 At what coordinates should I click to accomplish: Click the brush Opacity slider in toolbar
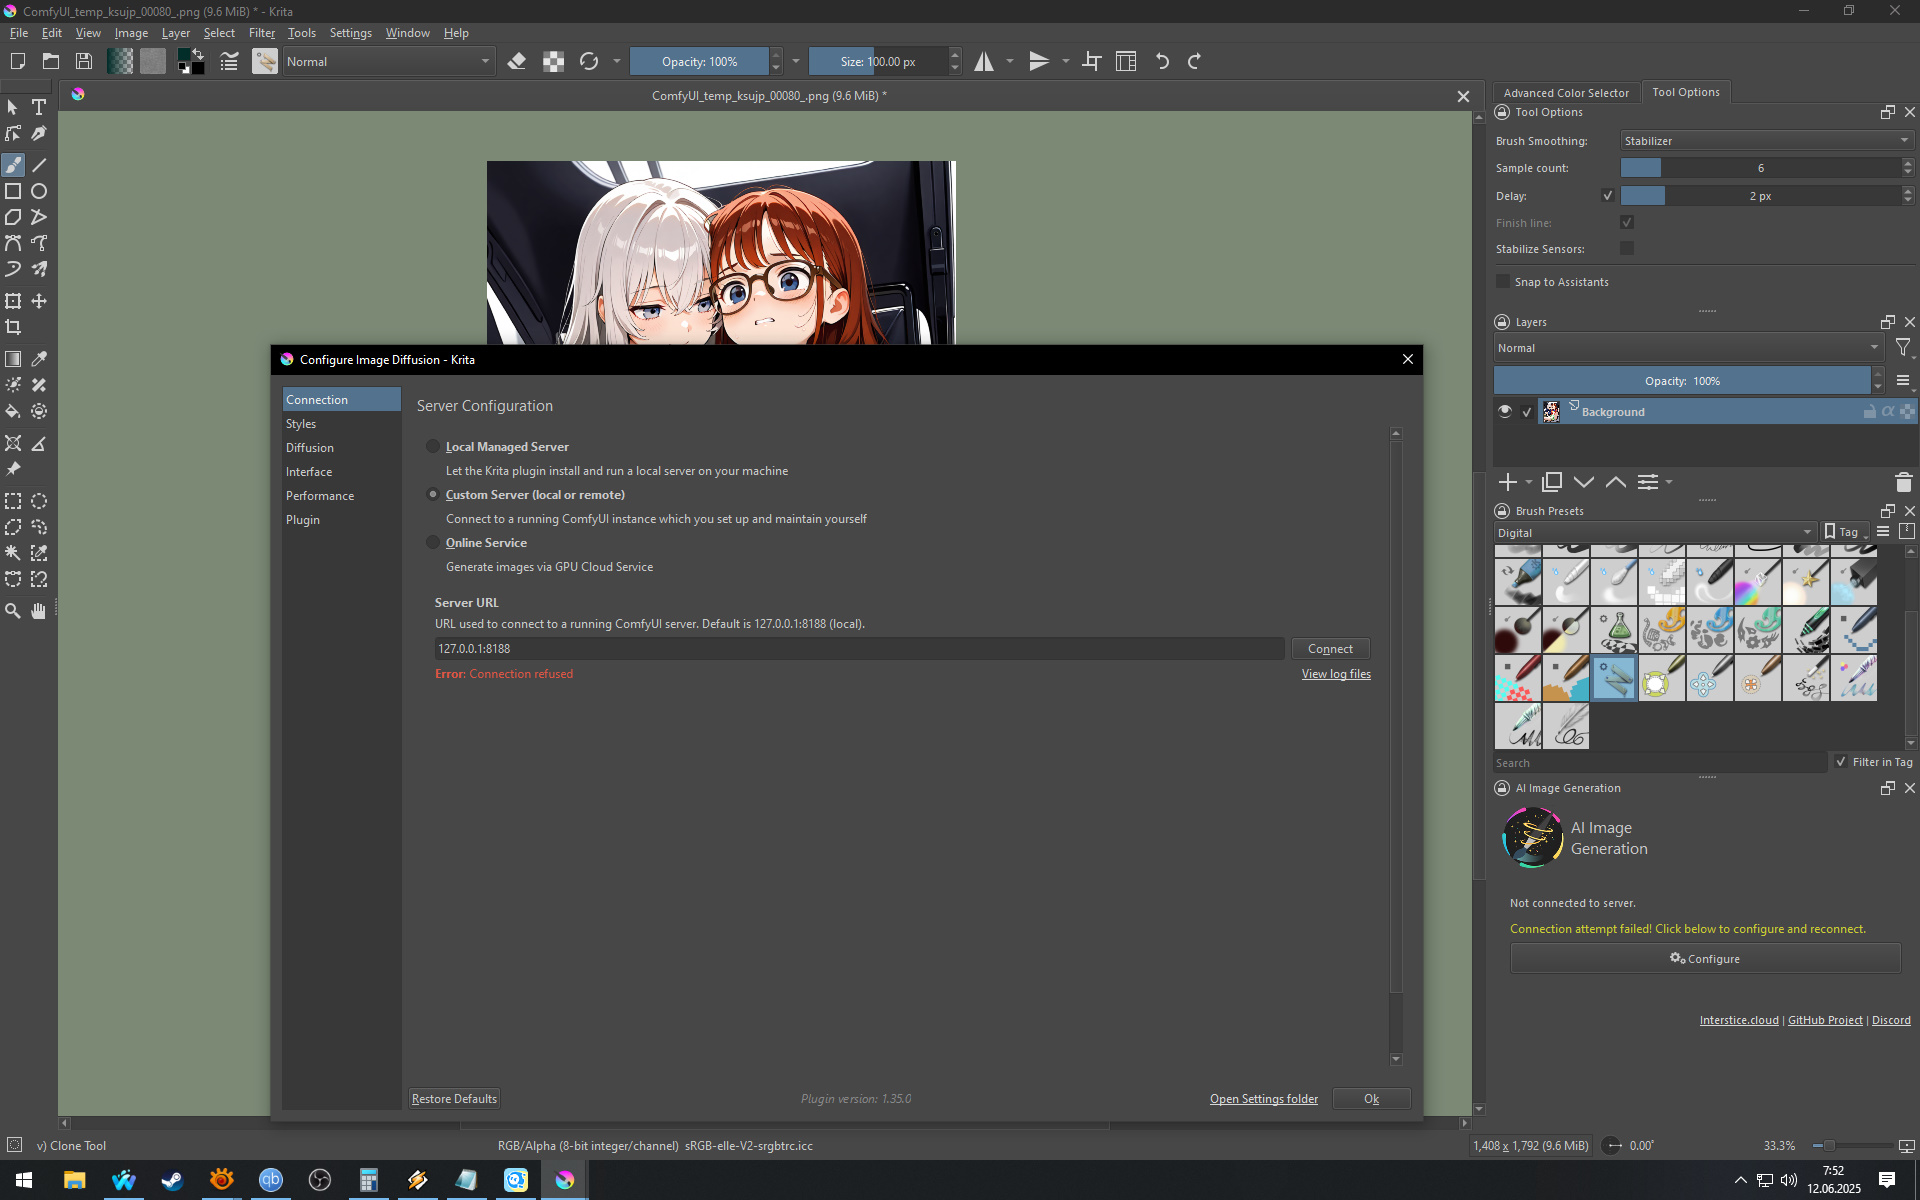699,62
